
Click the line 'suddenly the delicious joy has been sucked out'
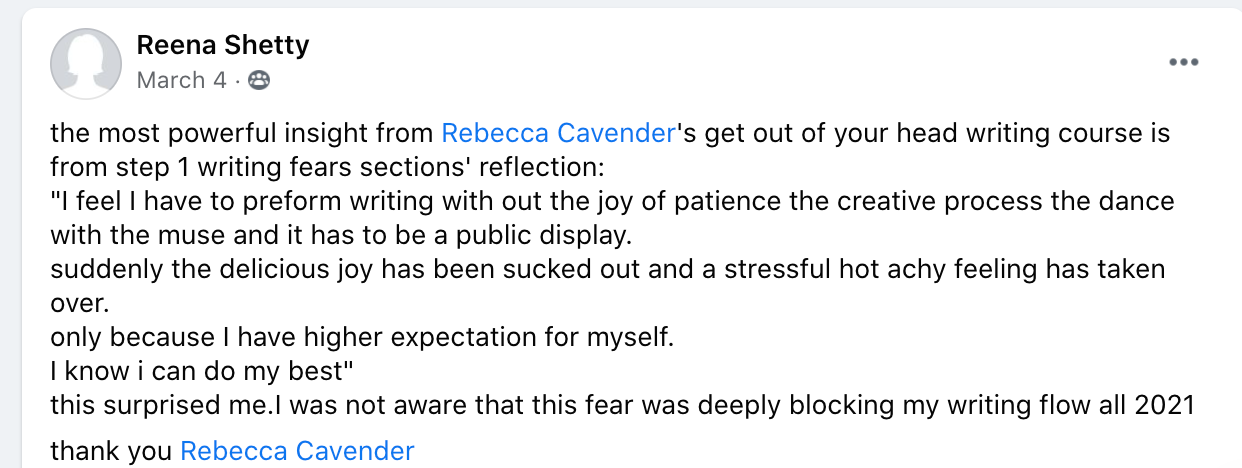[608, 269]
